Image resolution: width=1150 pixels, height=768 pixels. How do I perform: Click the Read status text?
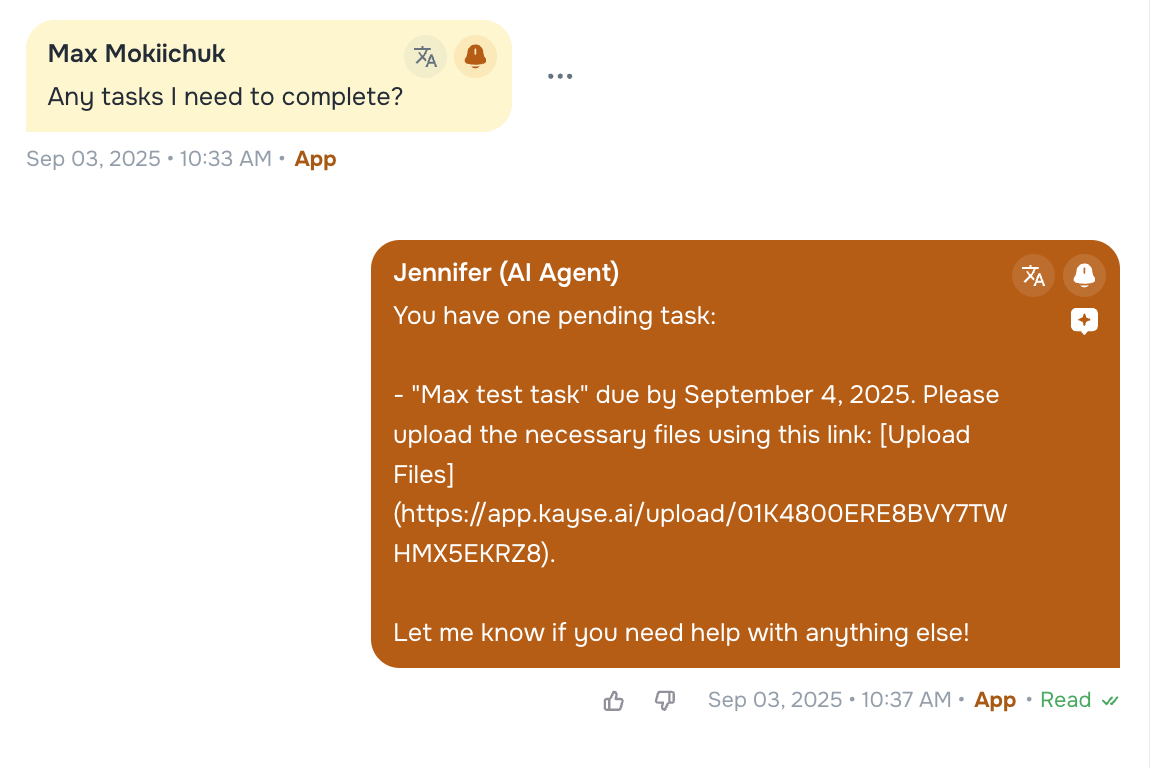click(1065, 700)
